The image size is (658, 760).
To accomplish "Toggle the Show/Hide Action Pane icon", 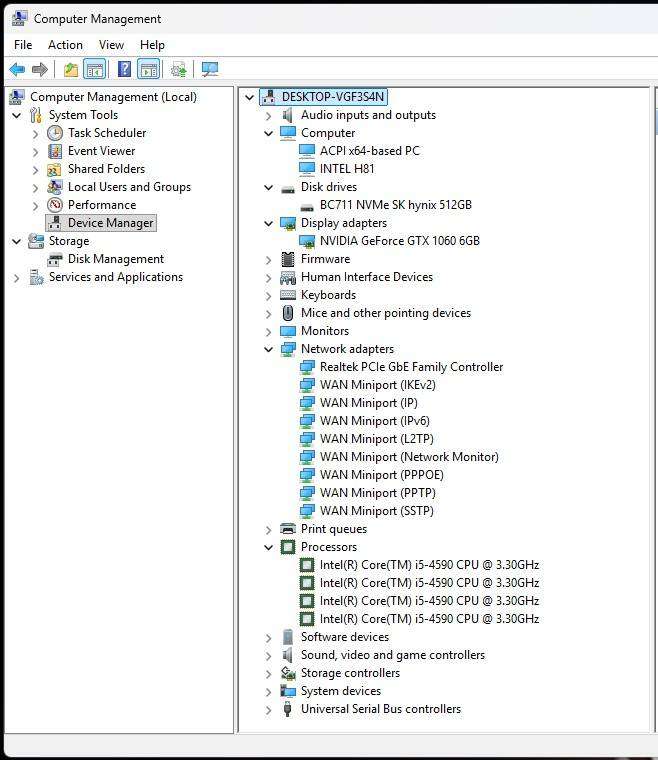I will click(149, 69).
